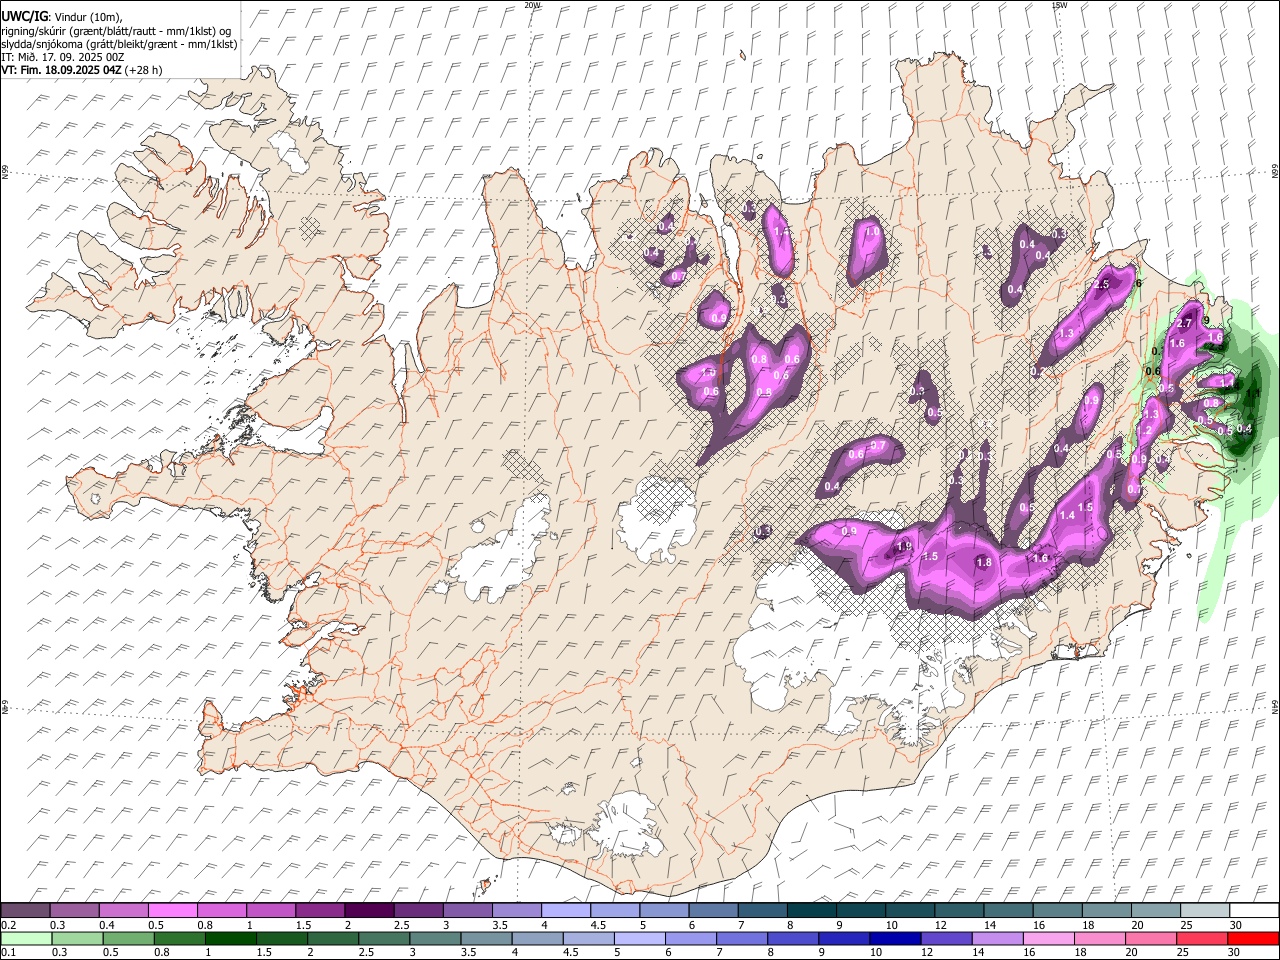Select the darkest purple swatch labeled 2

click(x=369, y=911)
